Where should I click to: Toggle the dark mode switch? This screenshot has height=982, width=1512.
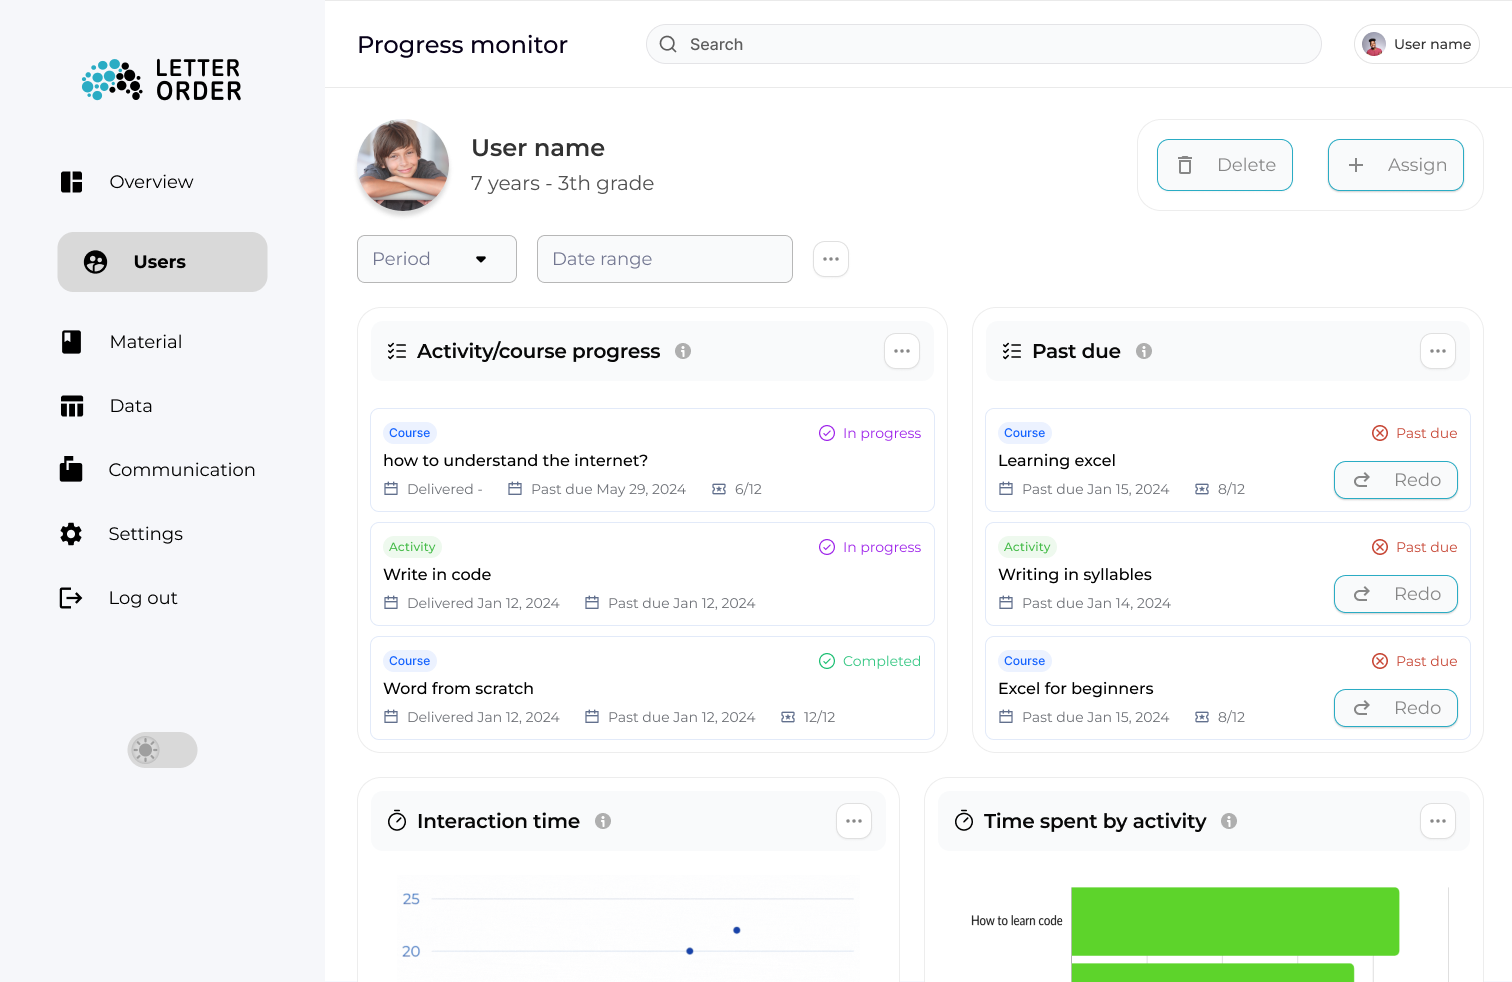(x=162, y=750)
